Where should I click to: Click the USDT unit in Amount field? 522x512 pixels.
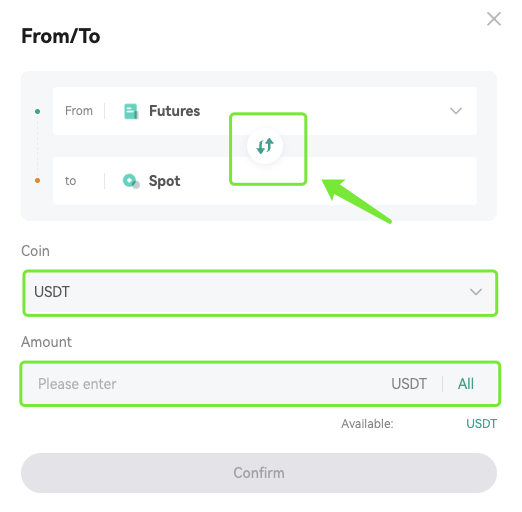click(409, 384)
